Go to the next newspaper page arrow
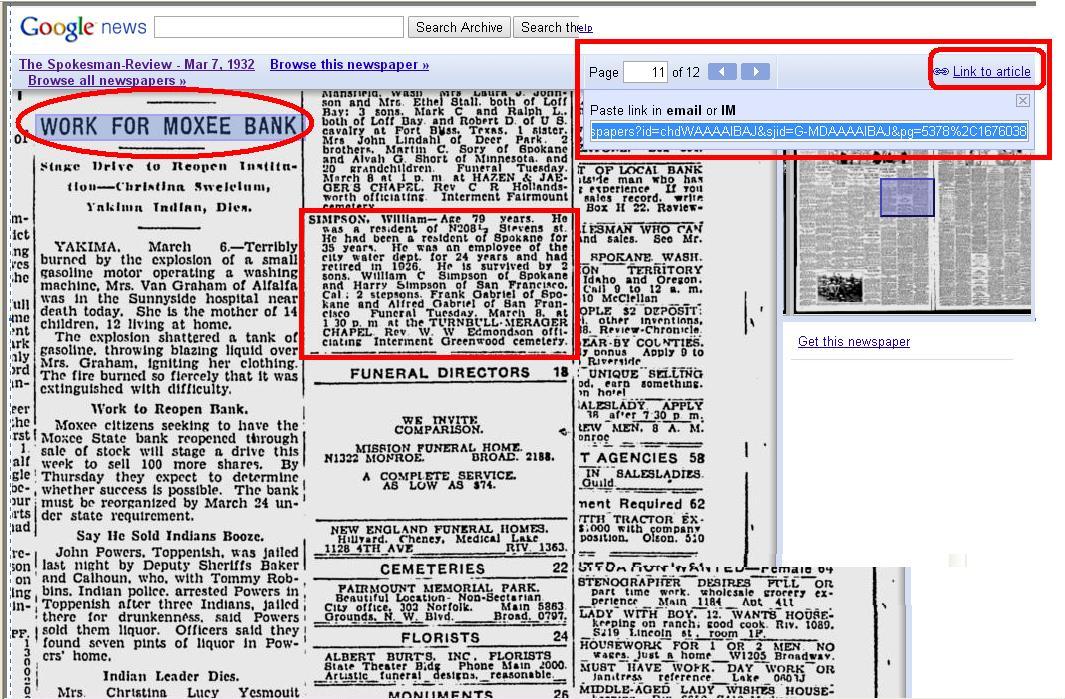 click(755, 71)
